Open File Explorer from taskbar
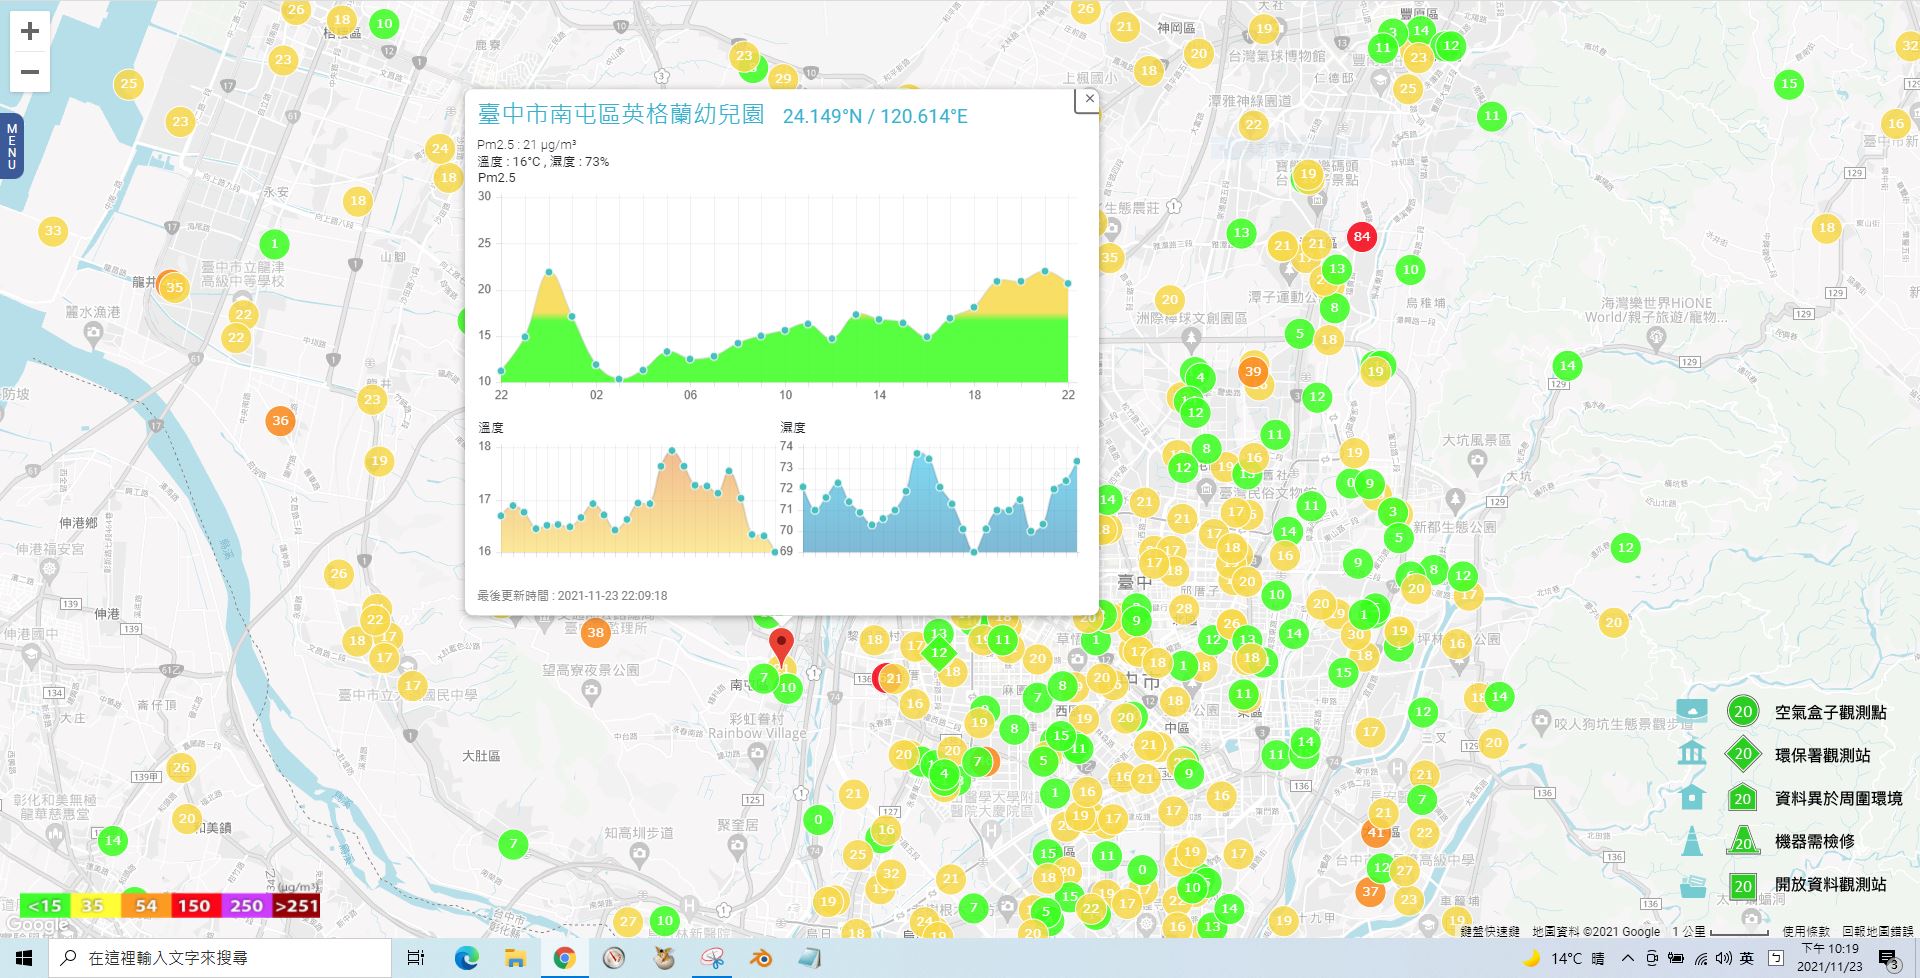 click(515, 958)
